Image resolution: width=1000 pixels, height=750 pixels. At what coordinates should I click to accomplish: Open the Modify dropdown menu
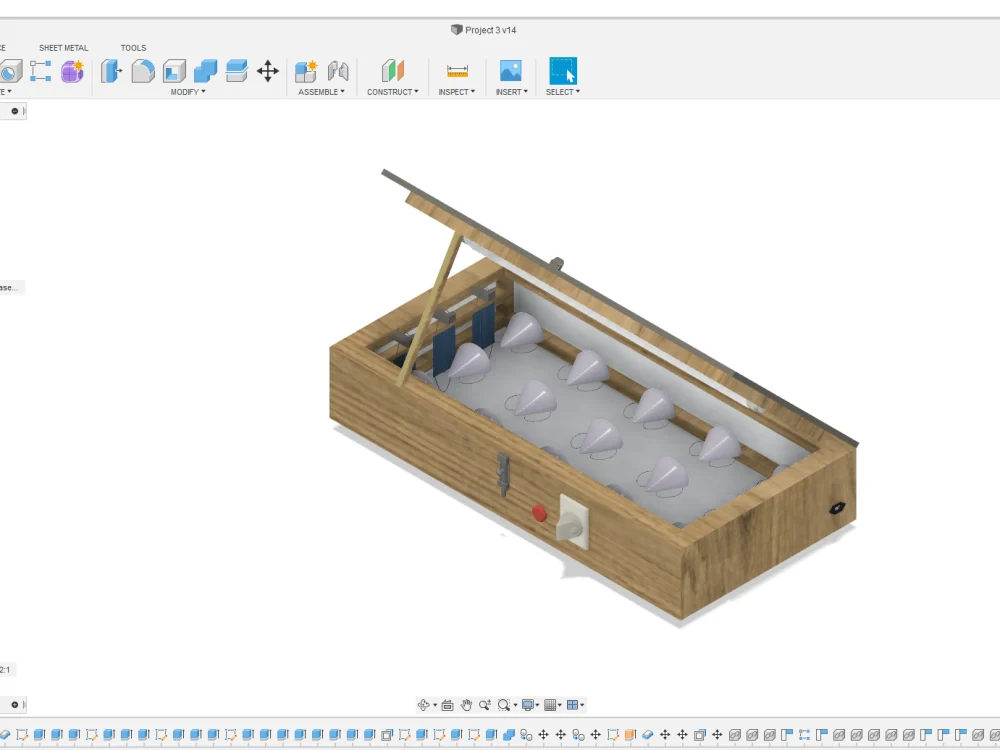[187, 91]
